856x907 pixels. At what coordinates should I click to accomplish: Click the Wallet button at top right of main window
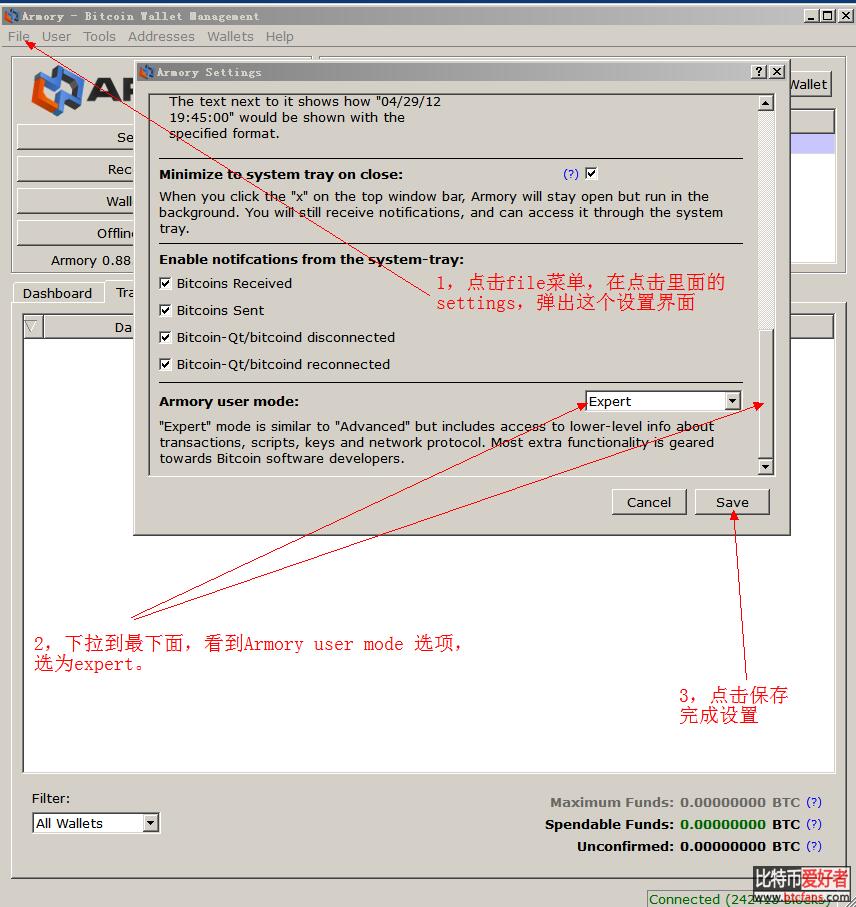tap(809, 84)
